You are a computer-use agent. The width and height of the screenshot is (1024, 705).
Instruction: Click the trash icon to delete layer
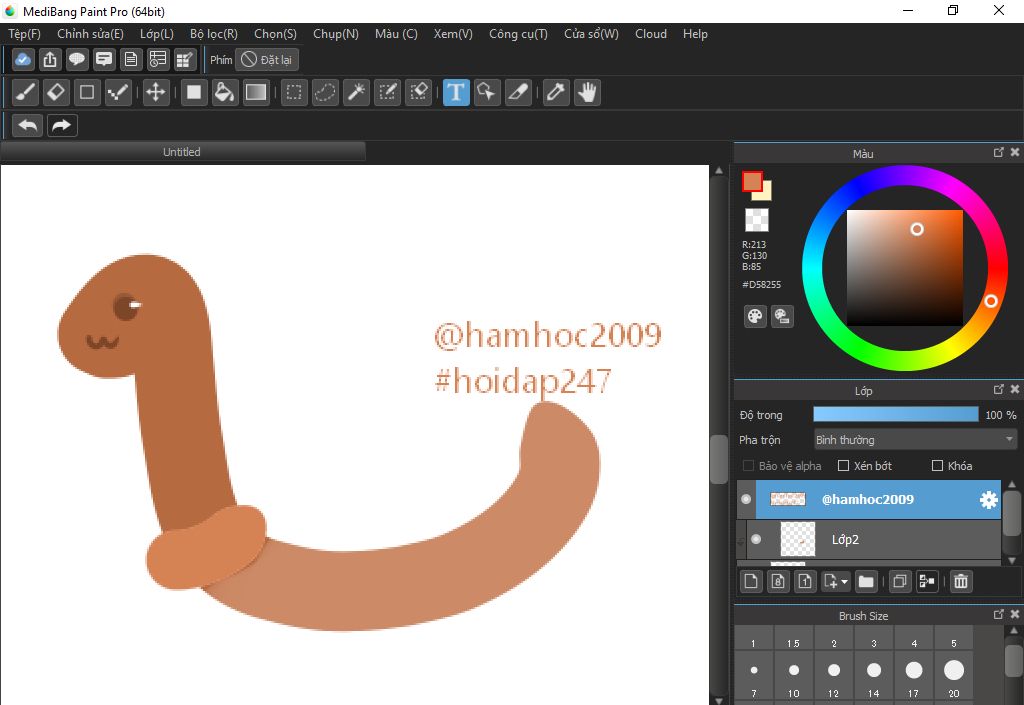click(x=961, y=581)
